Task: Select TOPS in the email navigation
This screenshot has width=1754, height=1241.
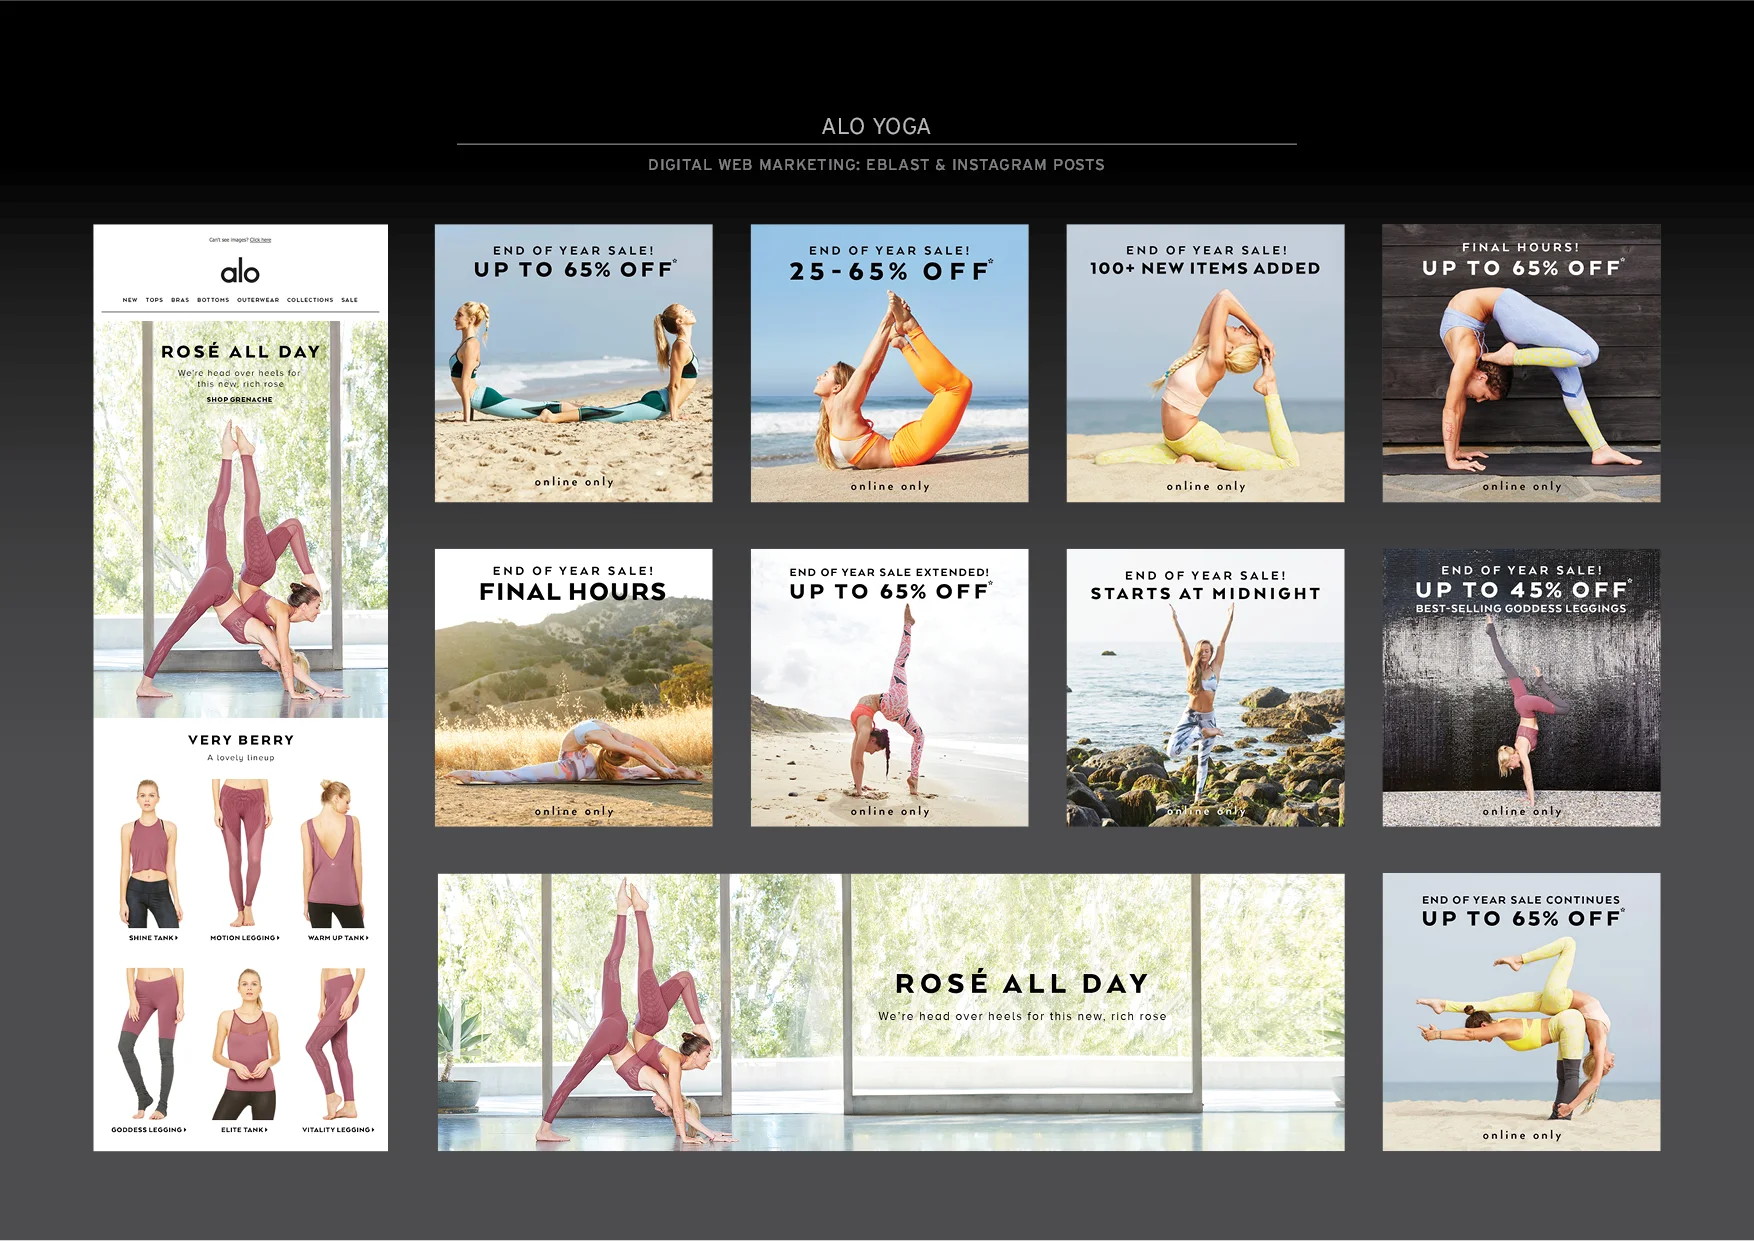Action: (x=154, y=300)
